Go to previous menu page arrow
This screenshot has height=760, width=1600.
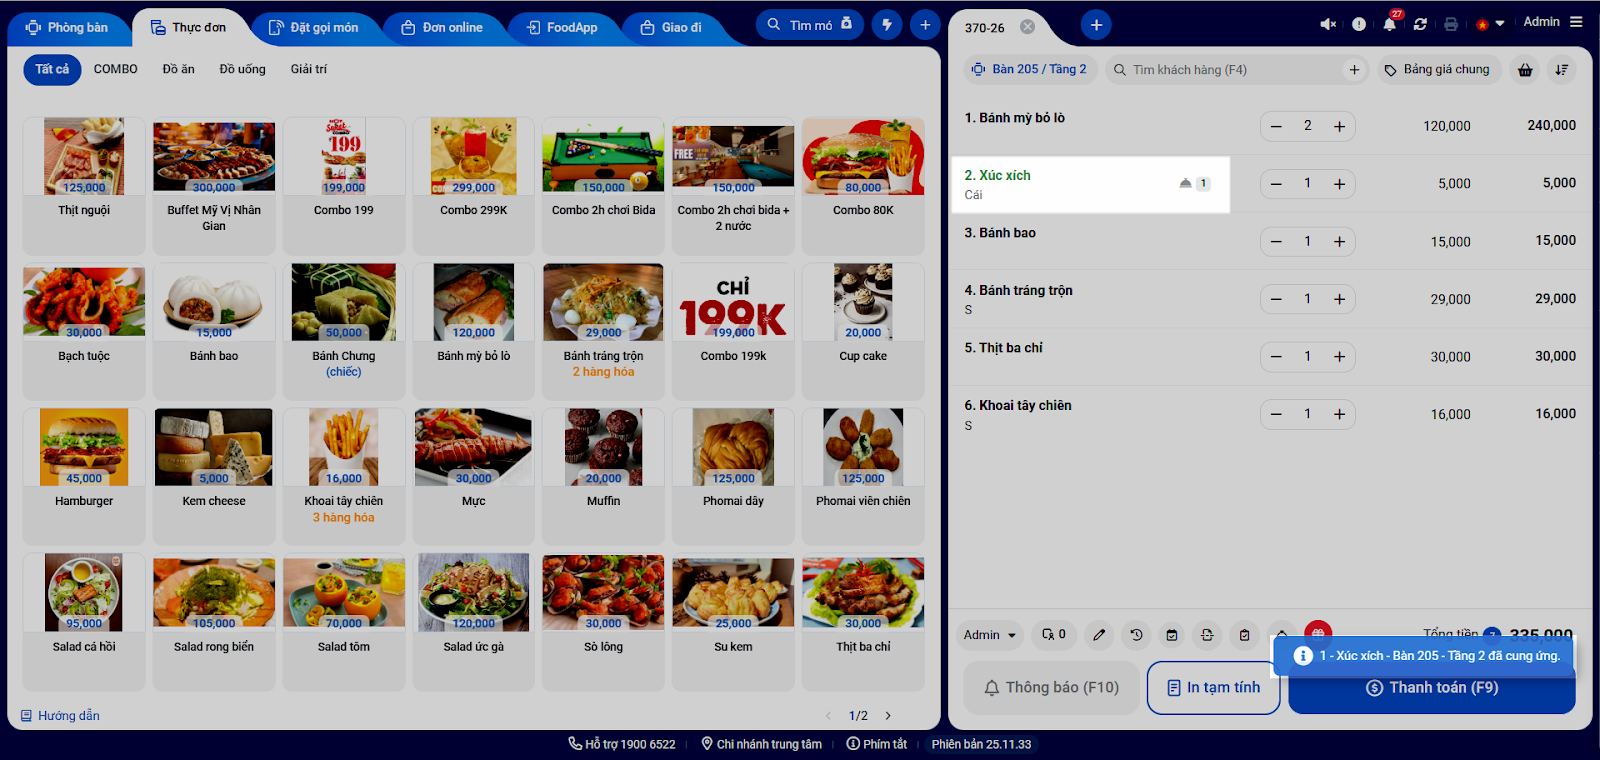(828, 716)
